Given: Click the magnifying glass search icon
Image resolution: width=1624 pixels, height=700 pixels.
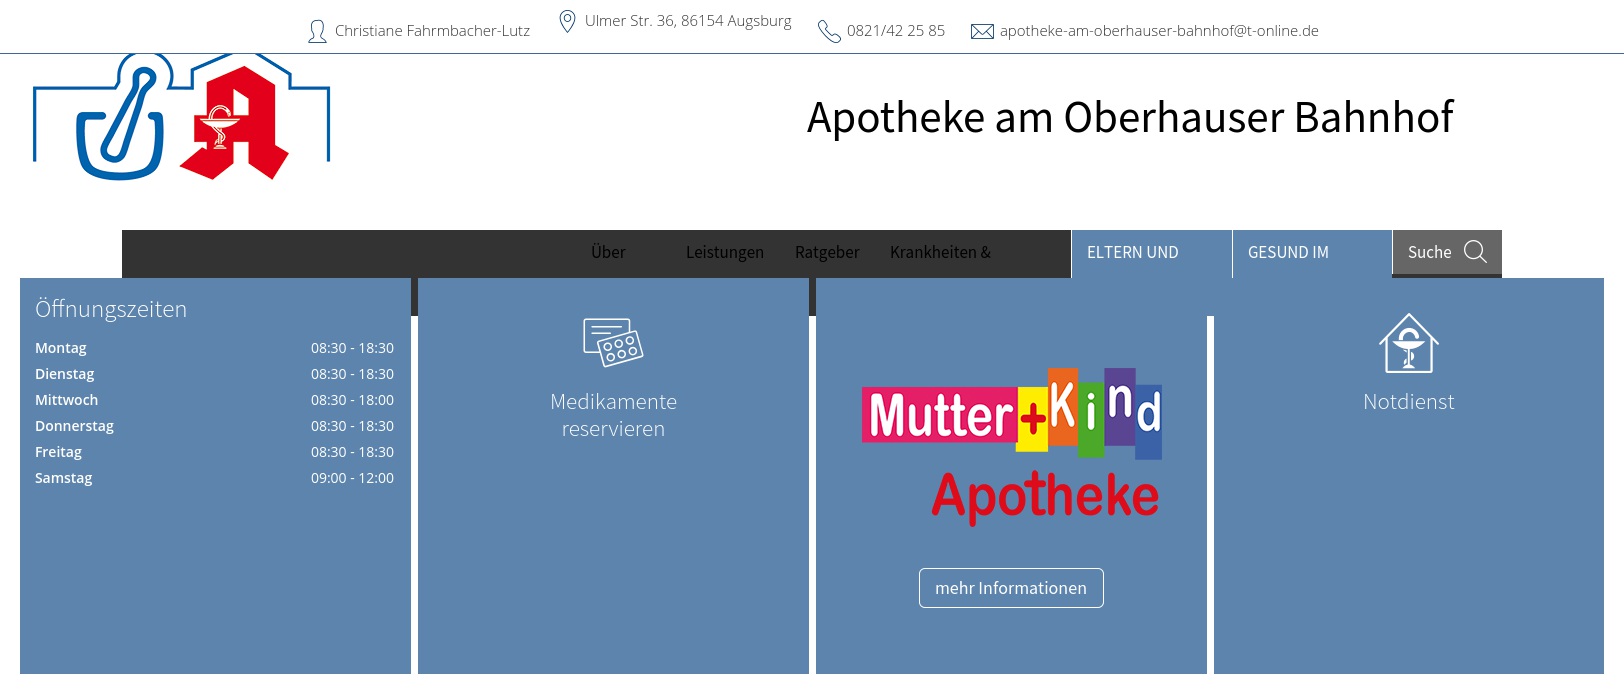Looking at the screenshot, I should click(x=1475, y=252).
